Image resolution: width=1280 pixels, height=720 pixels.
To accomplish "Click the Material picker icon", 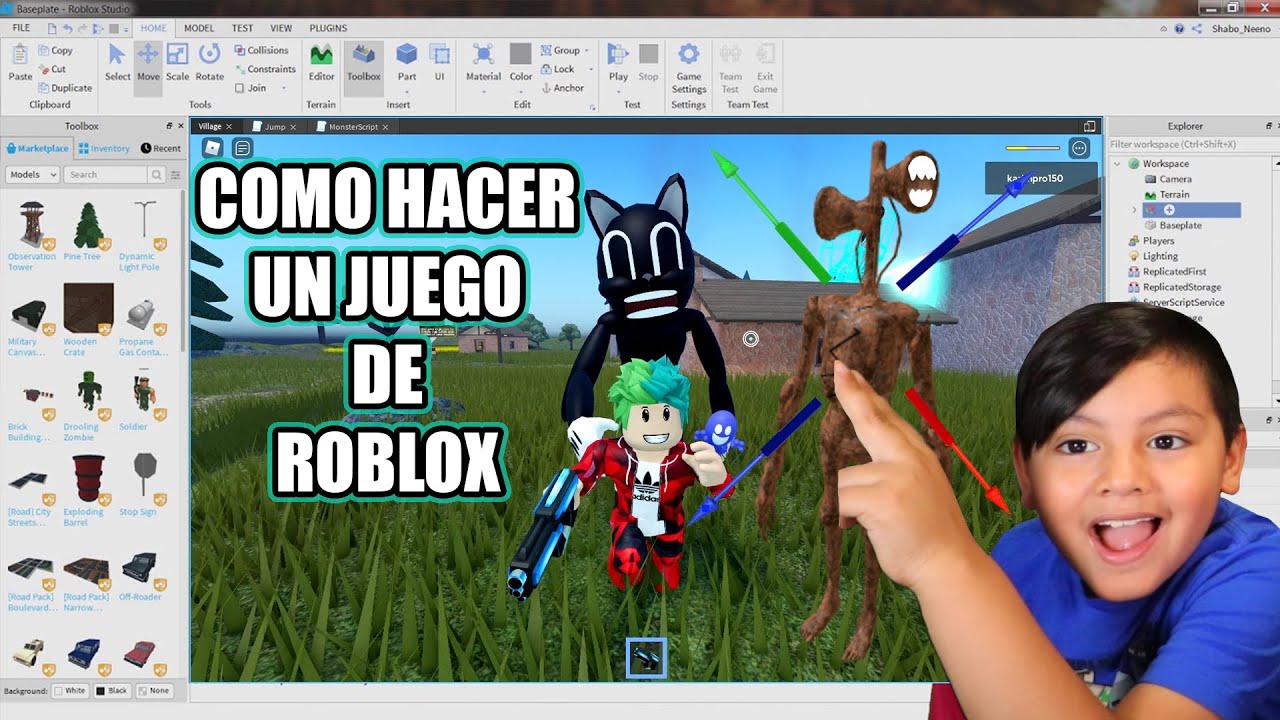I will pos(483,62).
